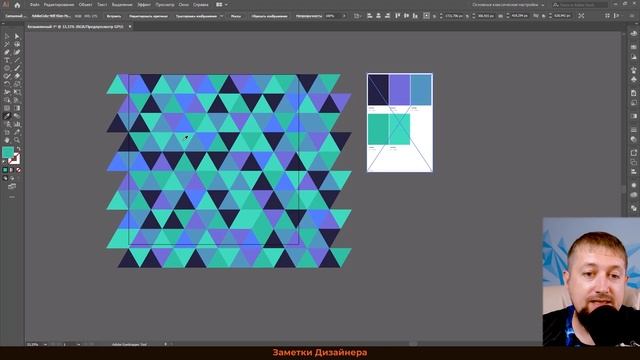Click the Illustrator home icon
Viewport: 640px width, 360px height.
(x=17, y=5)
